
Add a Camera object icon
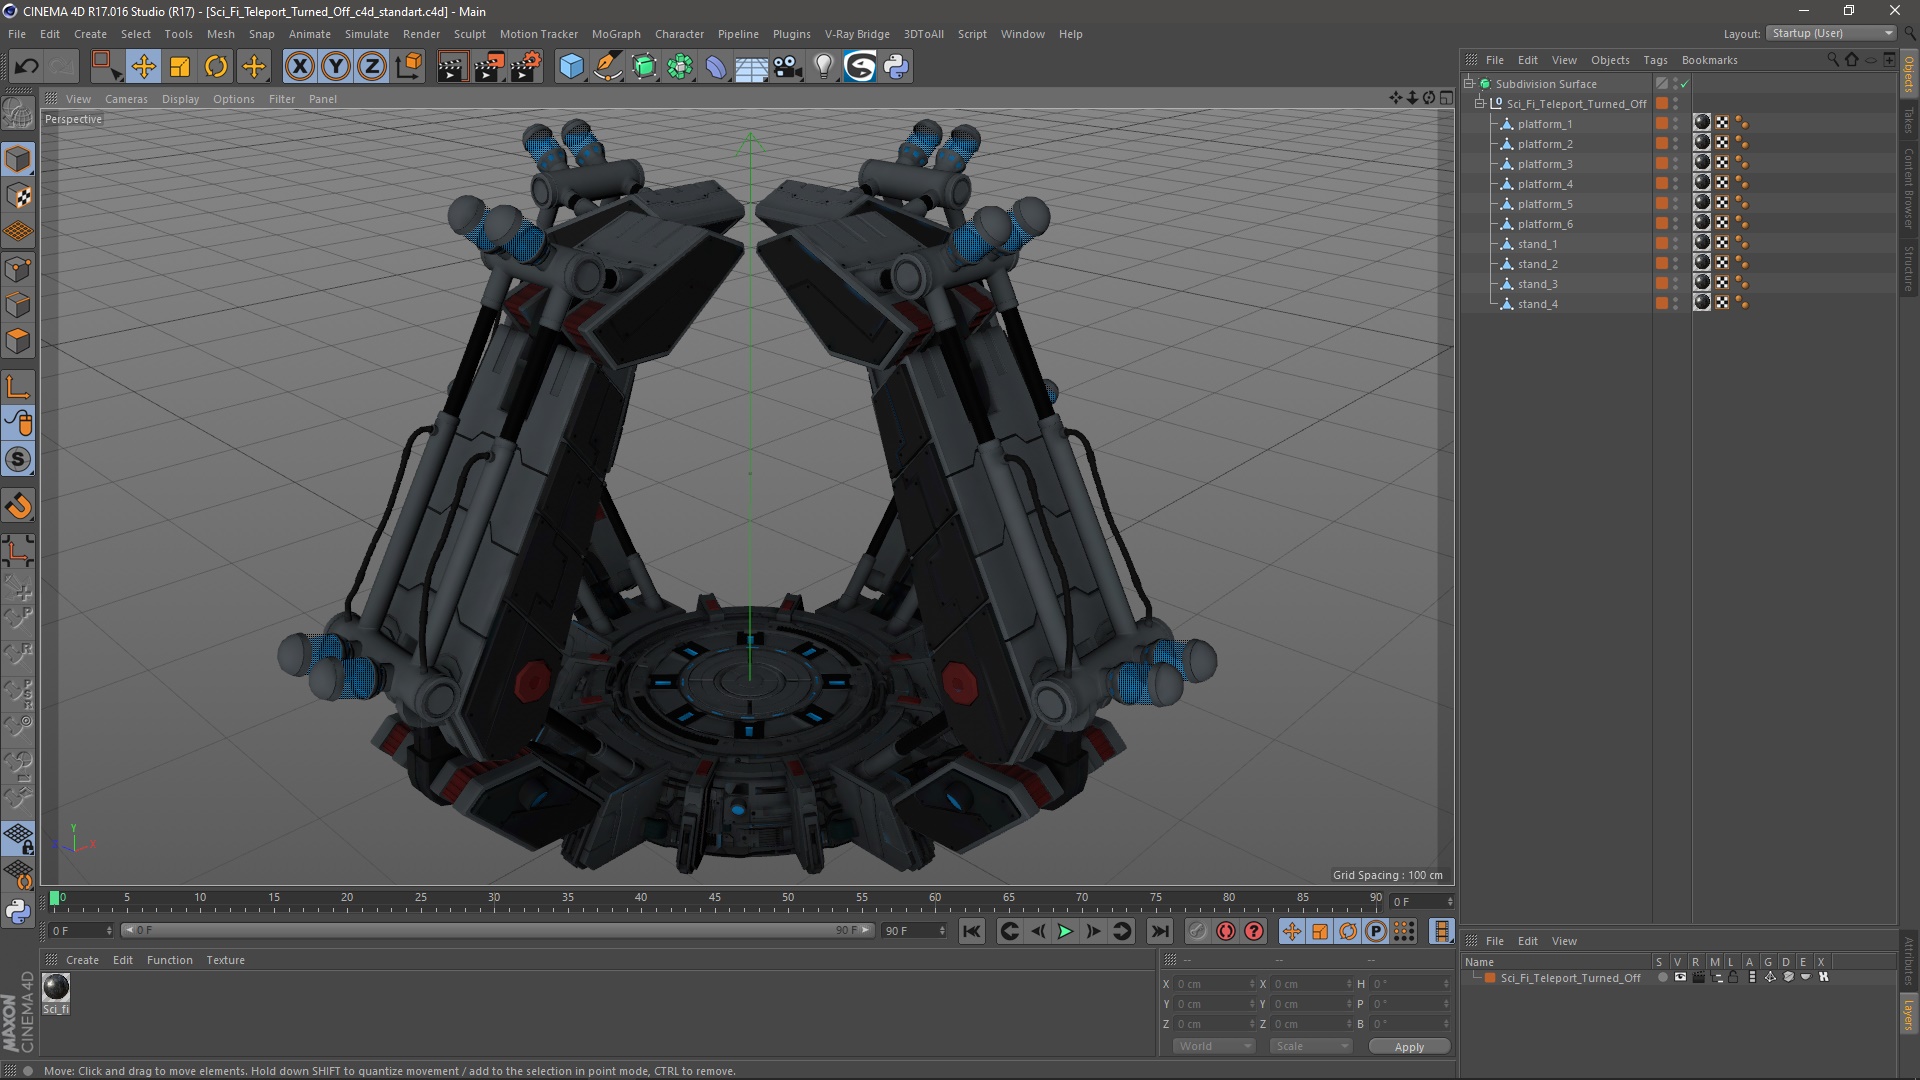pyautogui.click(x=788, y=66)
